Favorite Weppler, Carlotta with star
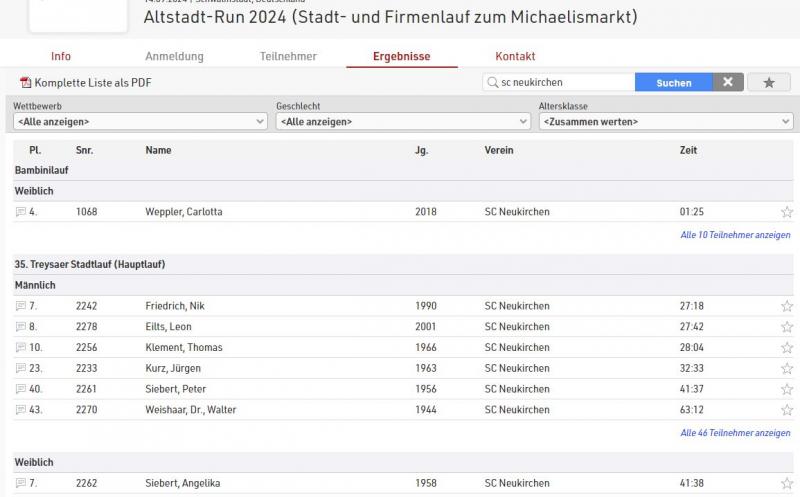 (787, 212)
